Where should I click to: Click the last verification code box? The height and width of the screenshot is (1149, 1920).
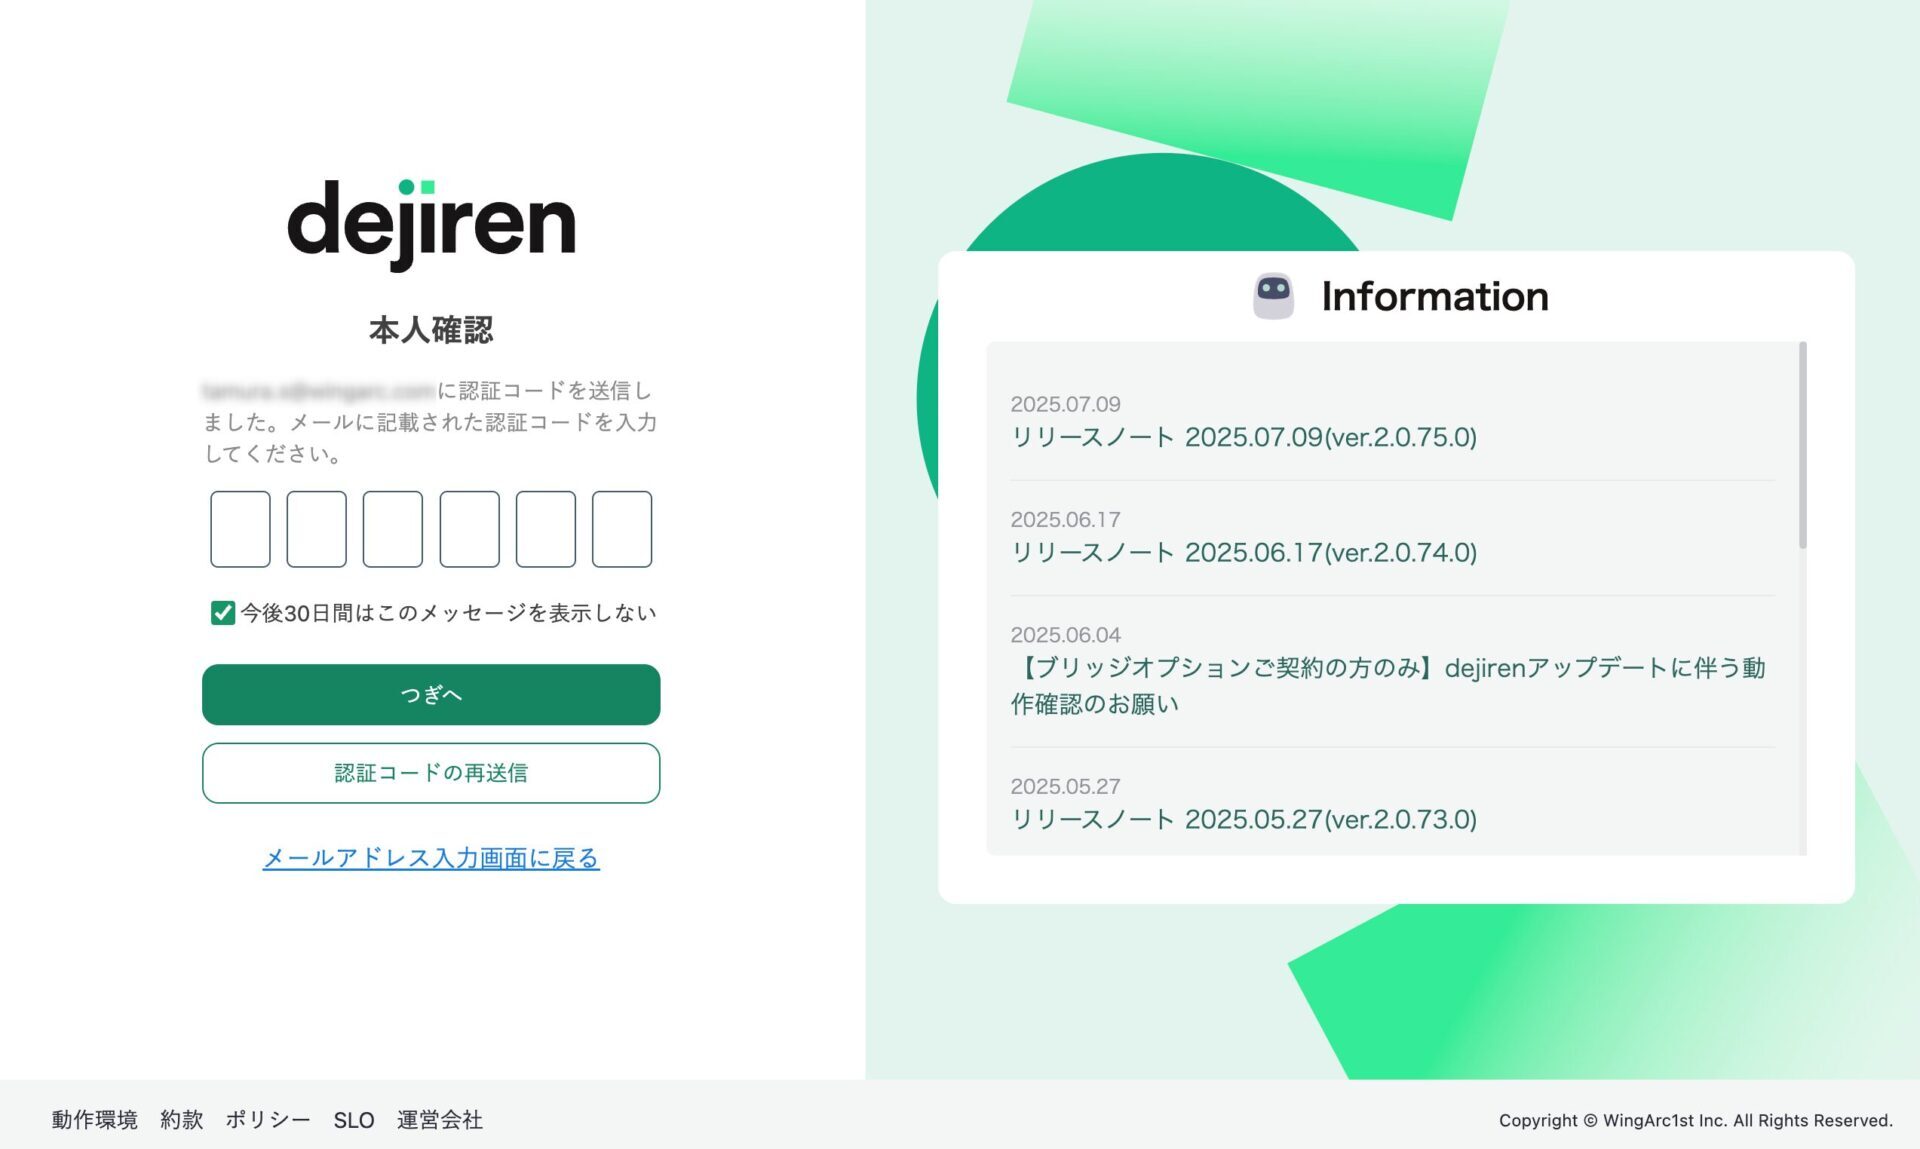[x=621, y=529]
